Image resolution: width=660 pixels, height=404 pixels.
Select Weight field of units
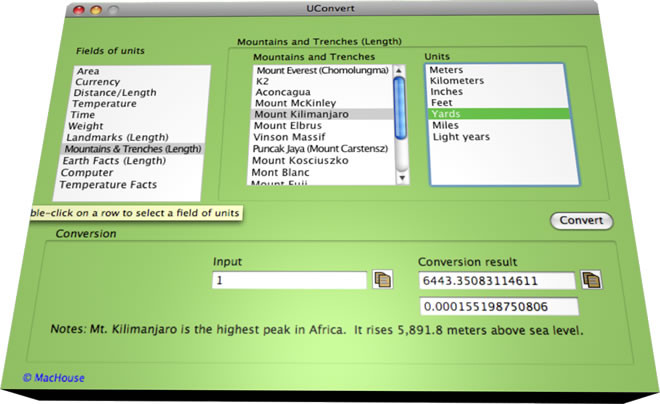136,126
